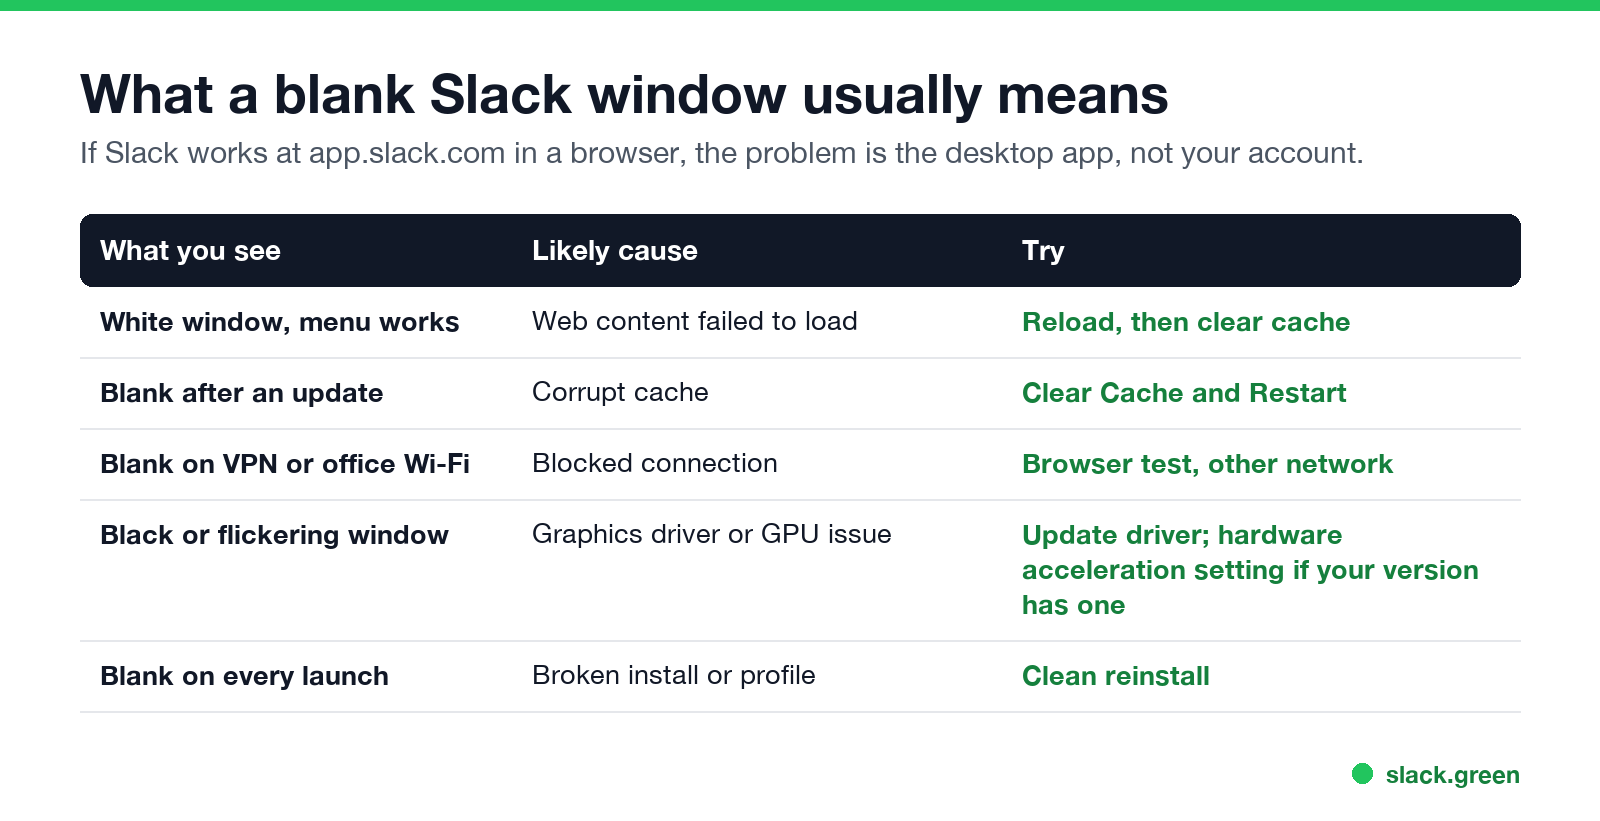This screenshot has height=821, width=1600.
Task: Click 'Reload, then clear cache' text
Action: 1186,322
